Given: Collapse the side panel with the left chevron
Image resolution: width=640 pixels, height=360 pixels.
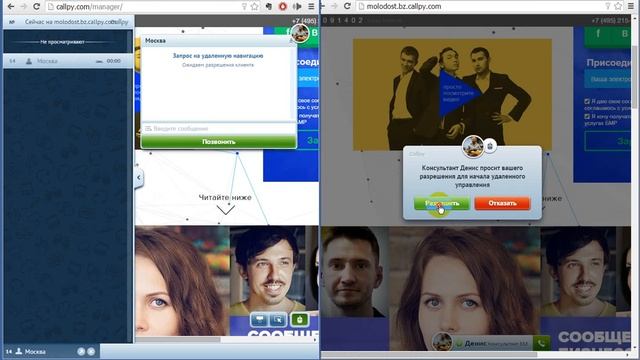Looking at the screenshot, I should tap(139, 178).
